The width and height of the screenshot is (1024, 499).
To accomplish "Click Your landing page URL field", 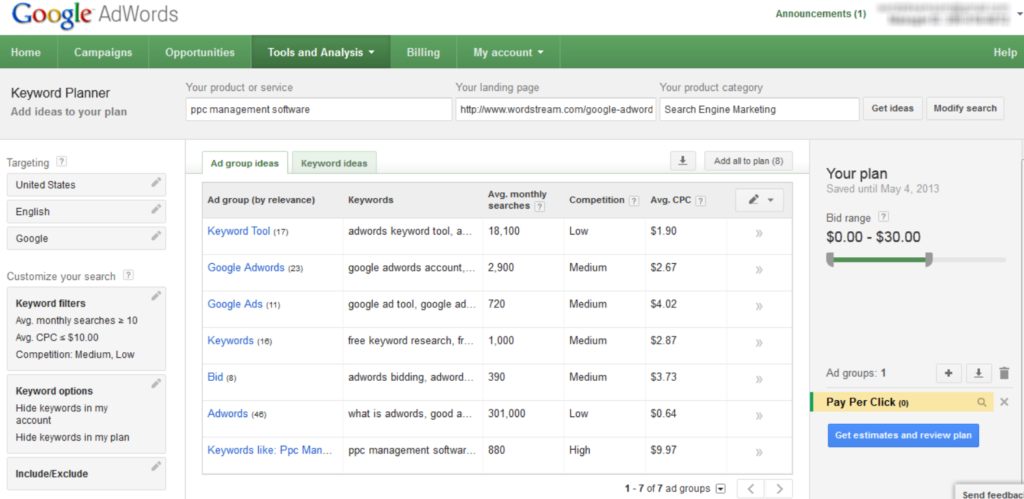I will pyautogui.click(x=556, y=110).
